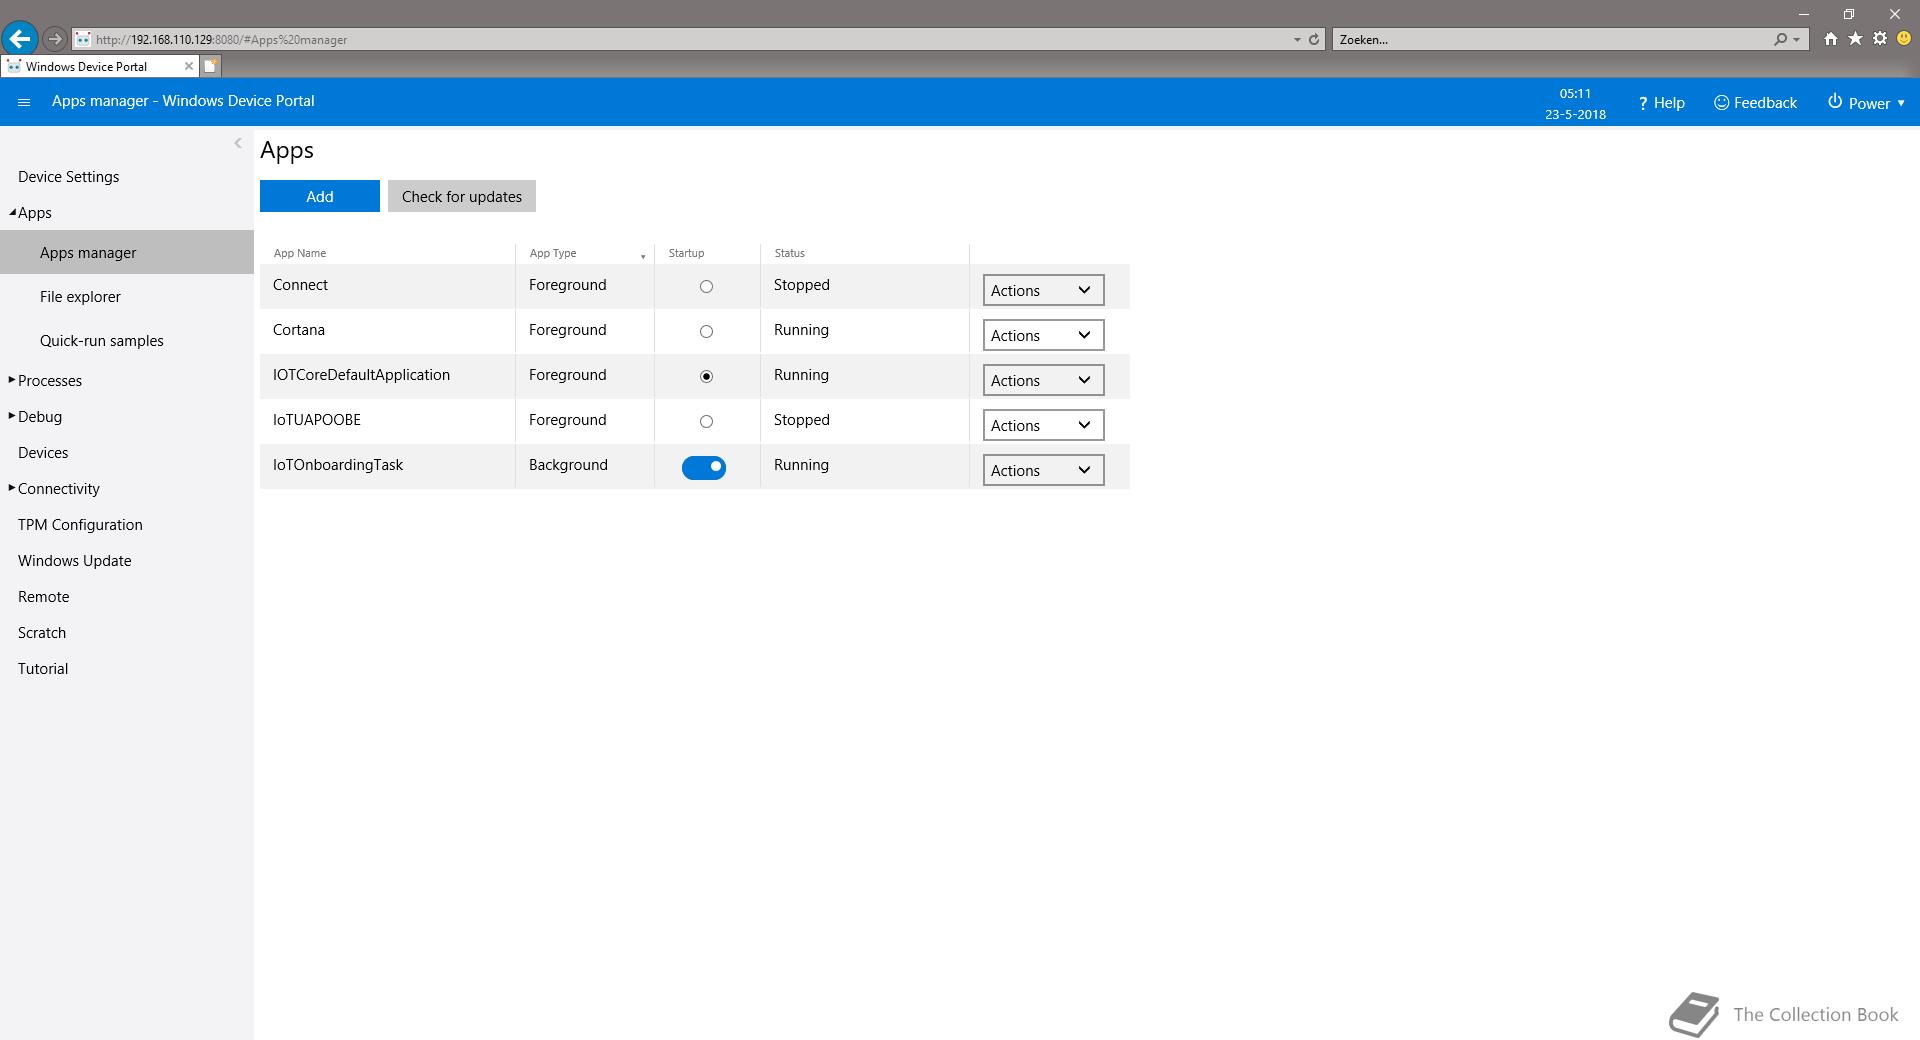Click App Name column header

pos(300,253)
